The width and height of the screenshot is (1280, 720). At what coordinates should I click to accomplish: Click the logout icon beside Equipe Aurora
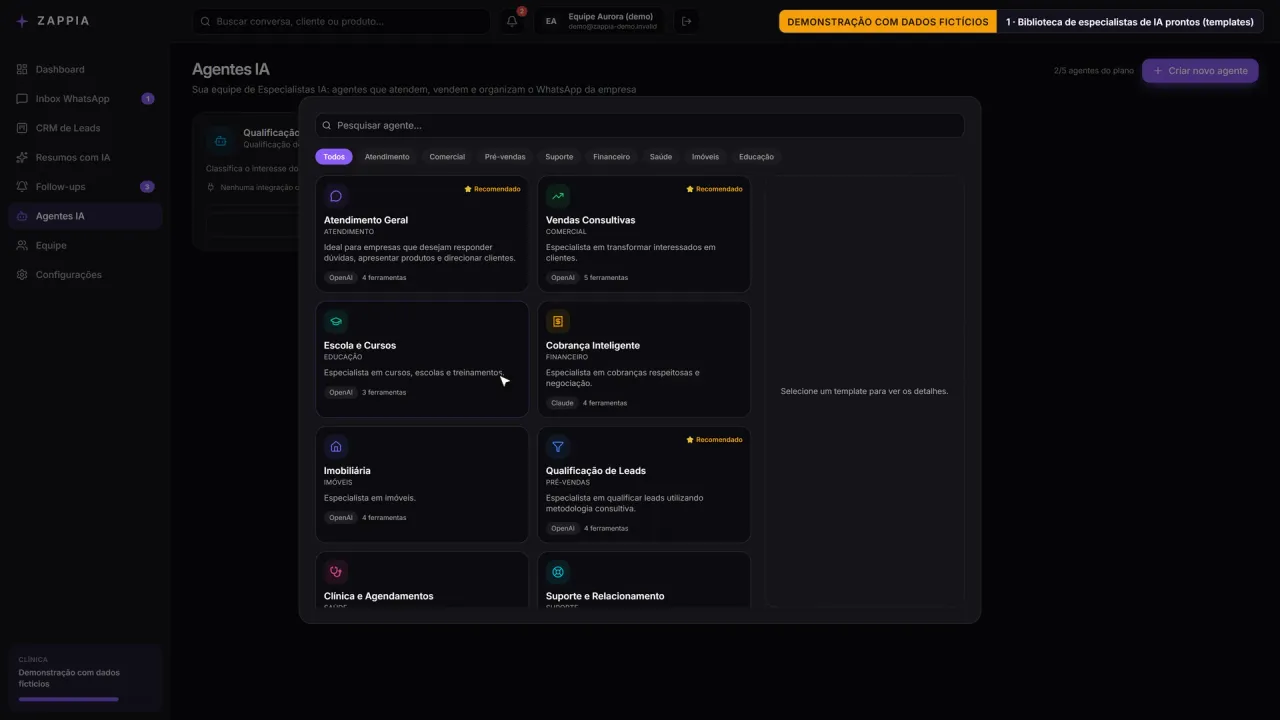point(686,21)
